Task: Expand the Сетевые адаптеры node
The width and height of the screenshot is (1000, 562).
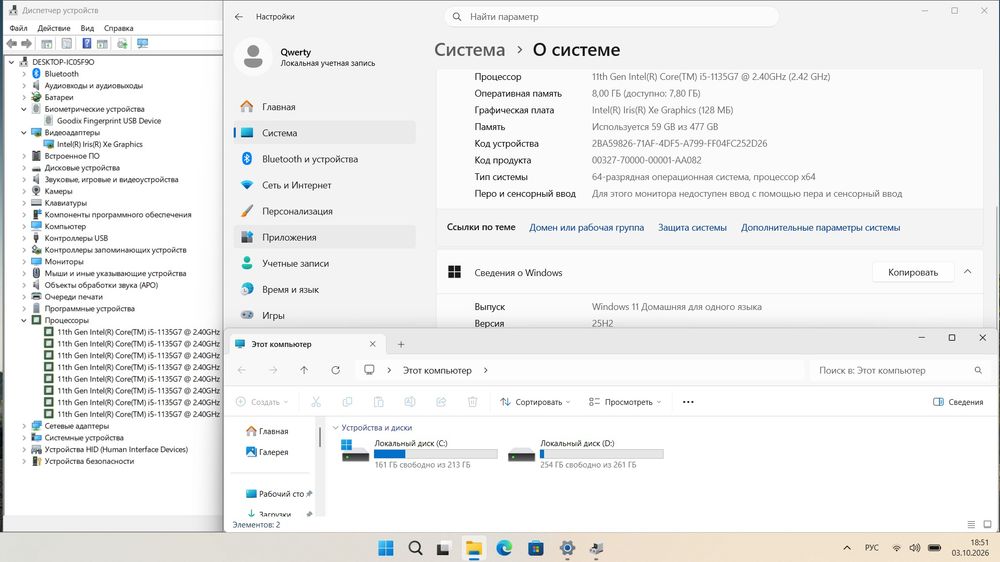Action: (x=24, y=426)
